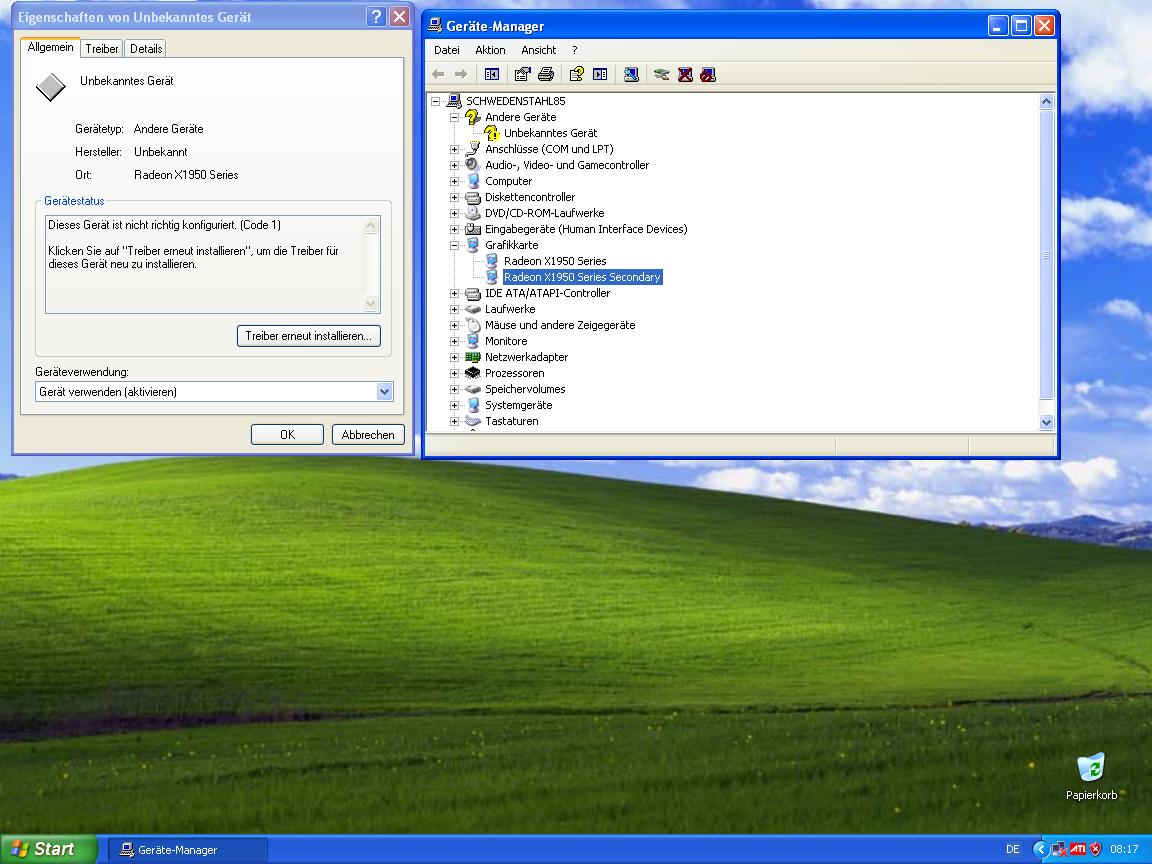
Task: Click the Start button
Action: (x=48, y=849)
